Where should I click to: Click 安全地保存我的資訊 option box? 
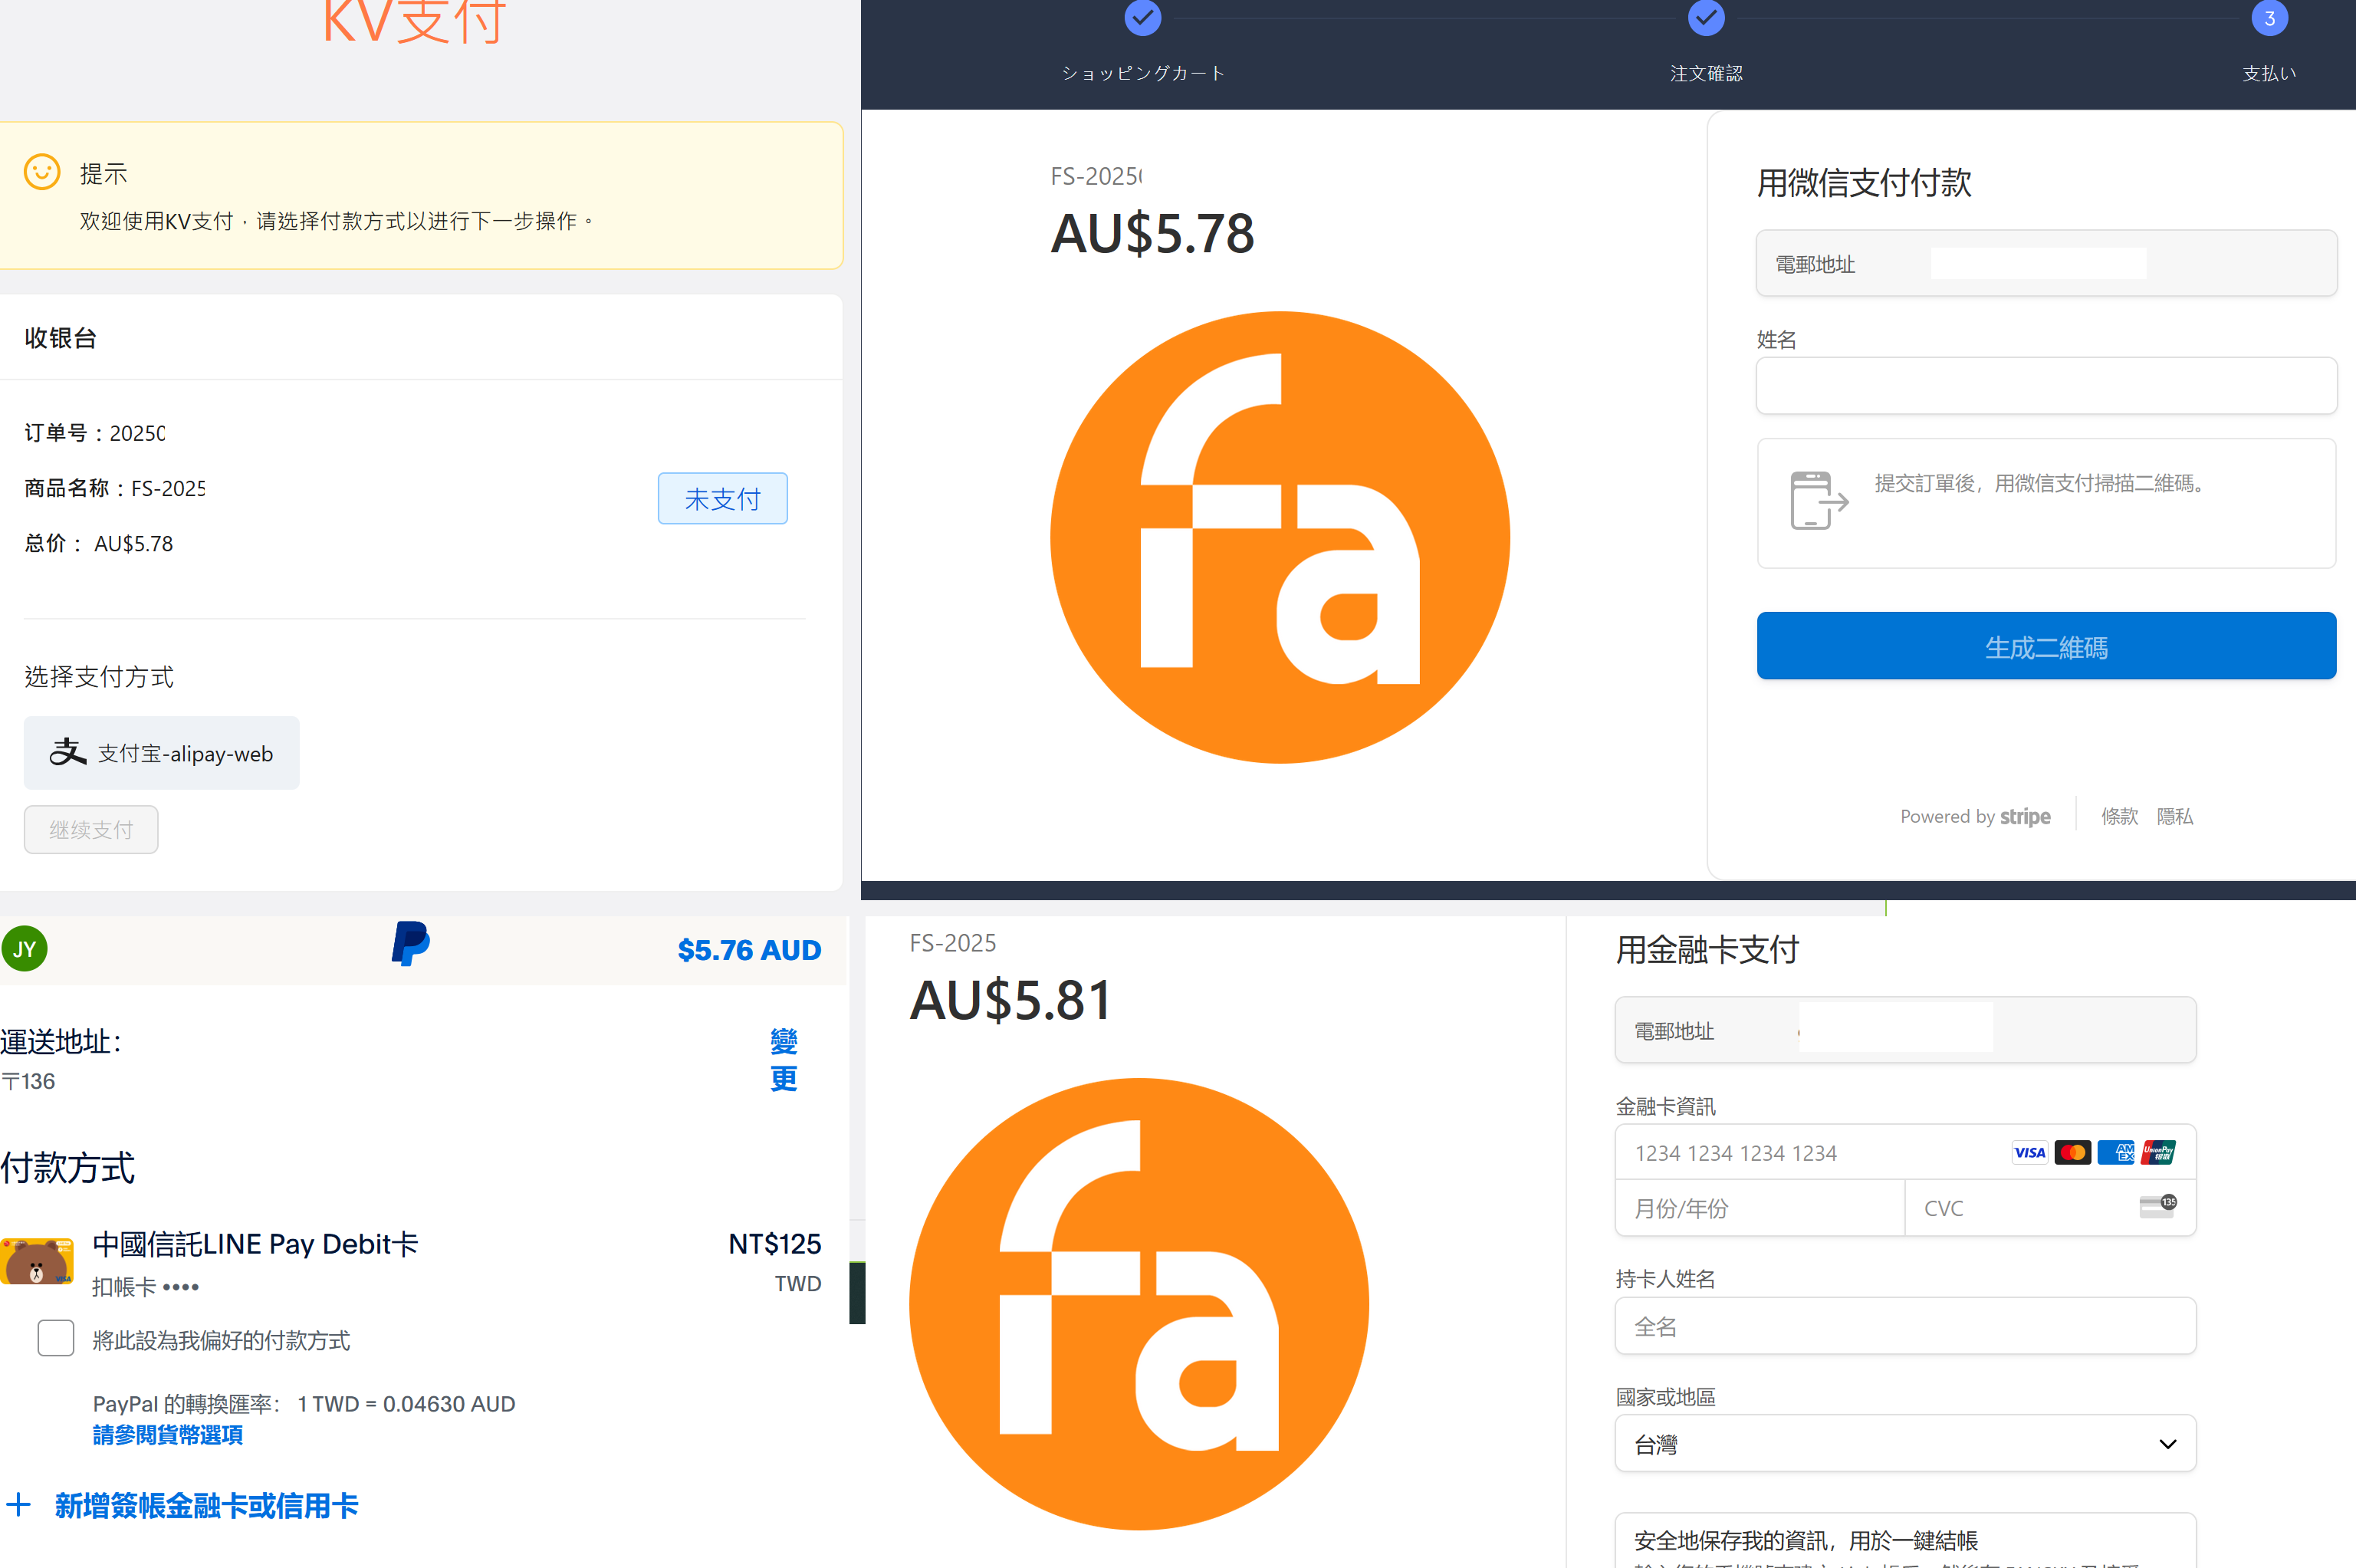tap(1905, 1540)
